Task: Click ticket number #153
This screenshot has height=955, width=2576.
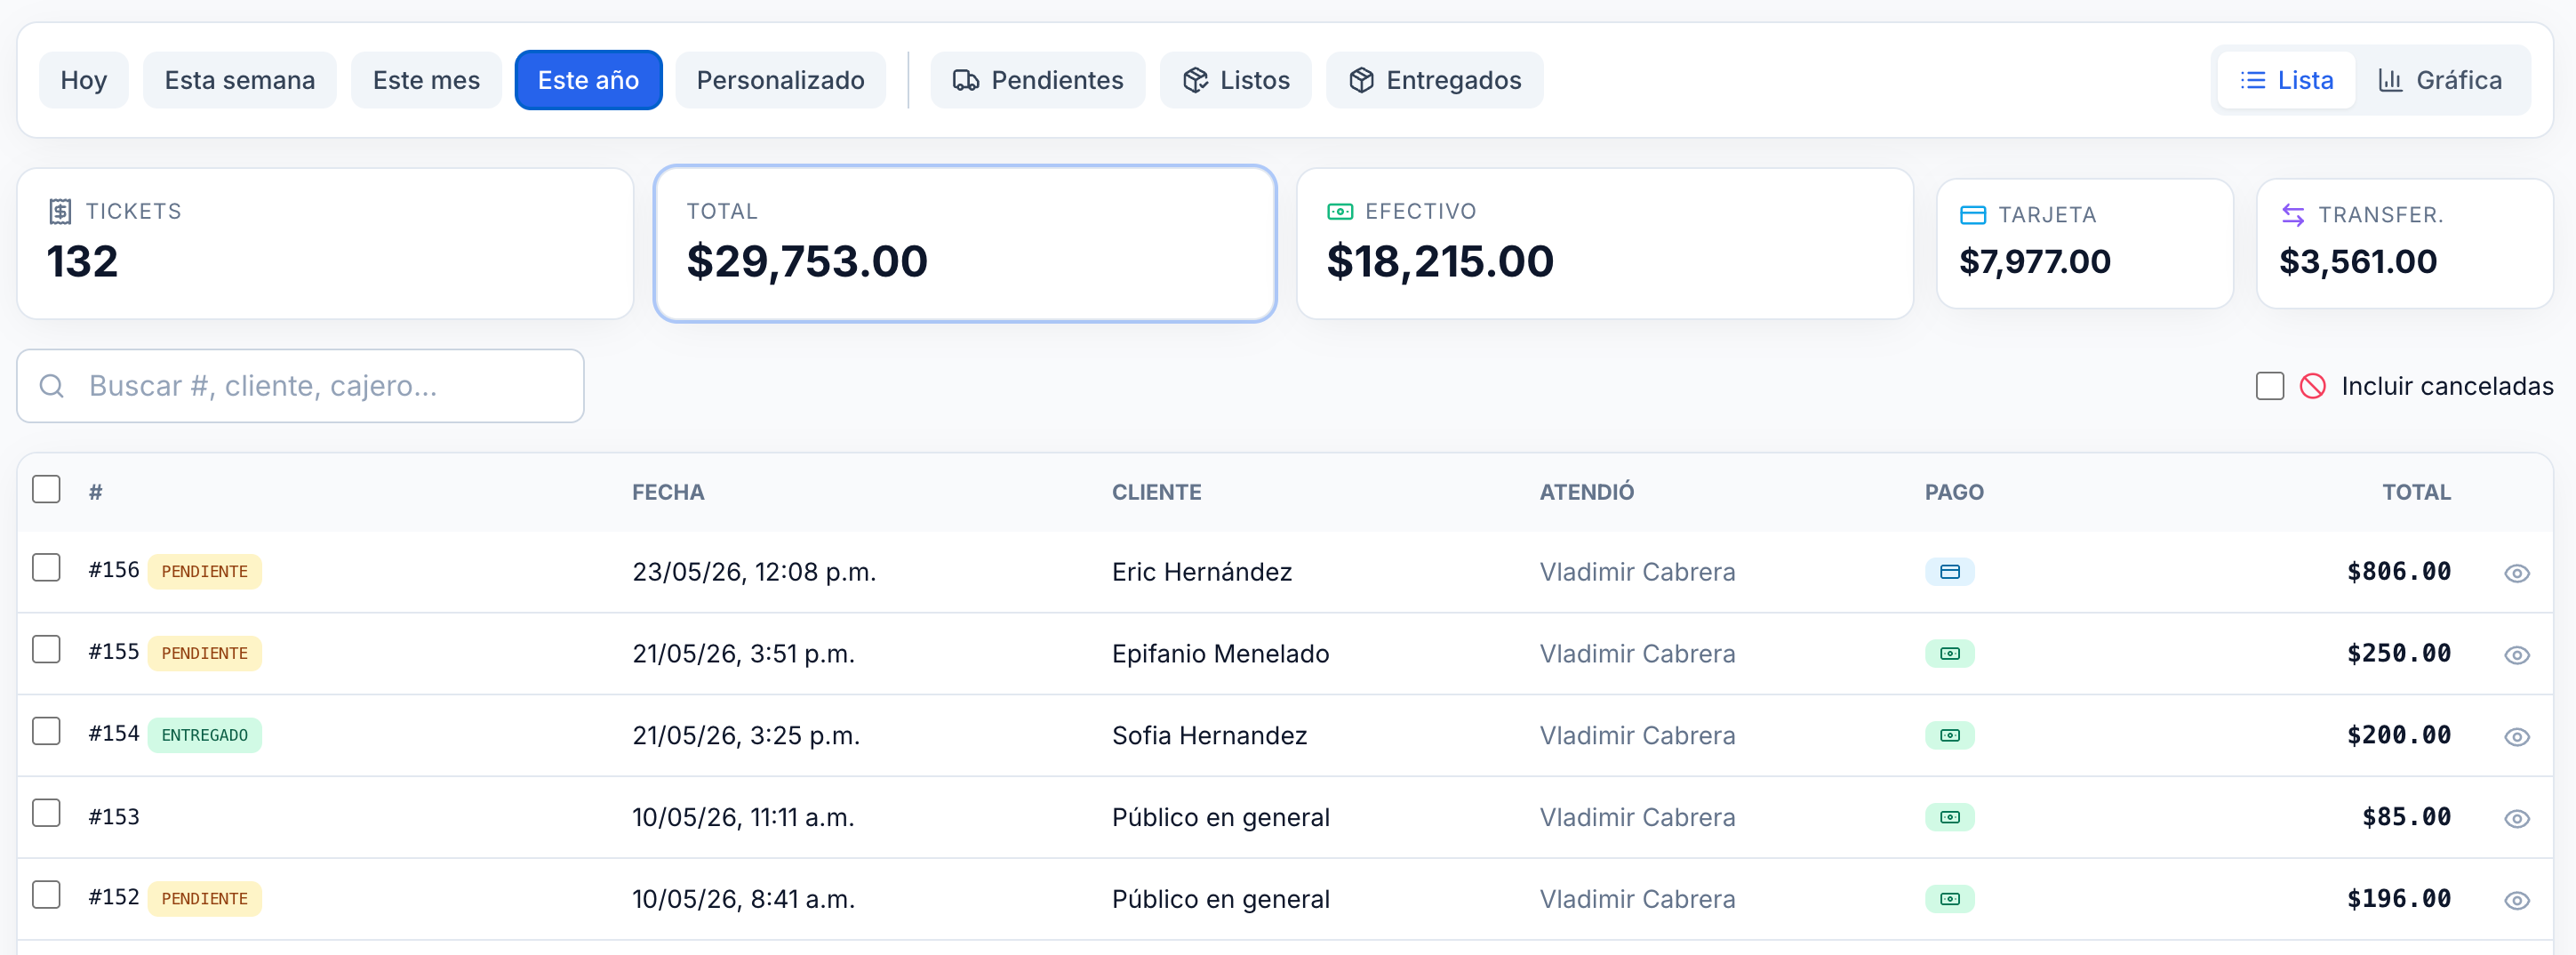Action: click(x=114, y=817)
